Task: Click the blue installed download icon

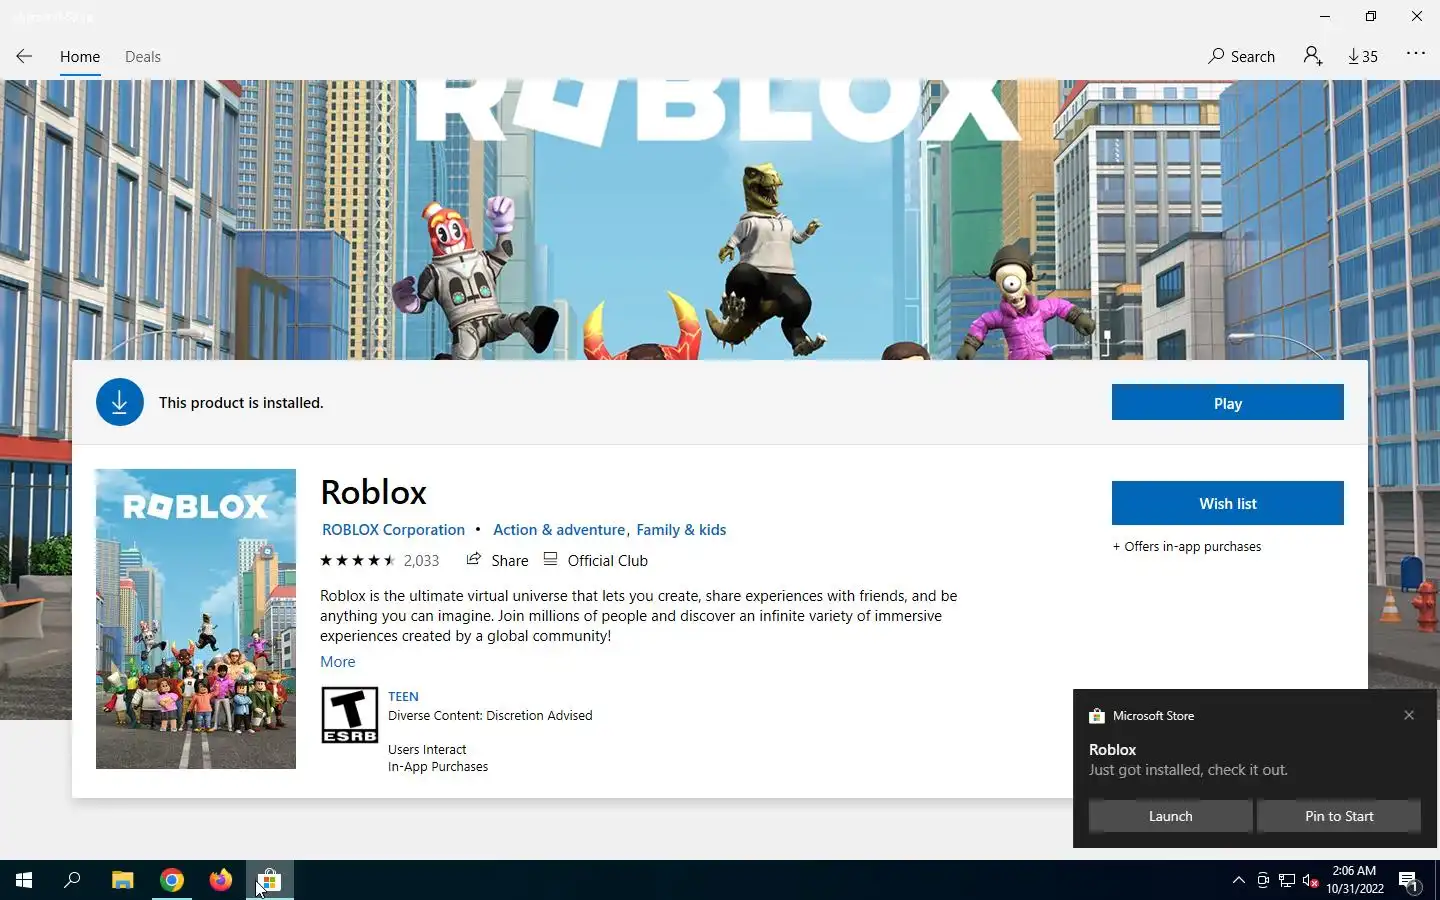Action: 120,402
